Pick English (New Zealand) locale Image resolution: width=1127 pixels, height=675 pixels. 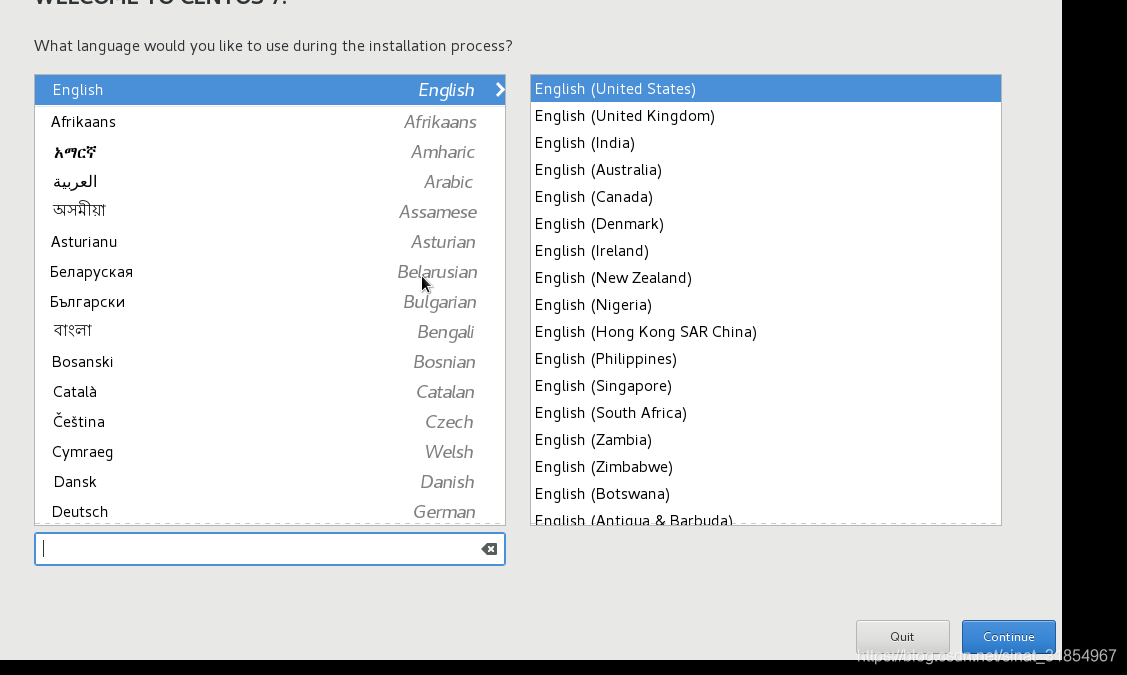(765, 277)
